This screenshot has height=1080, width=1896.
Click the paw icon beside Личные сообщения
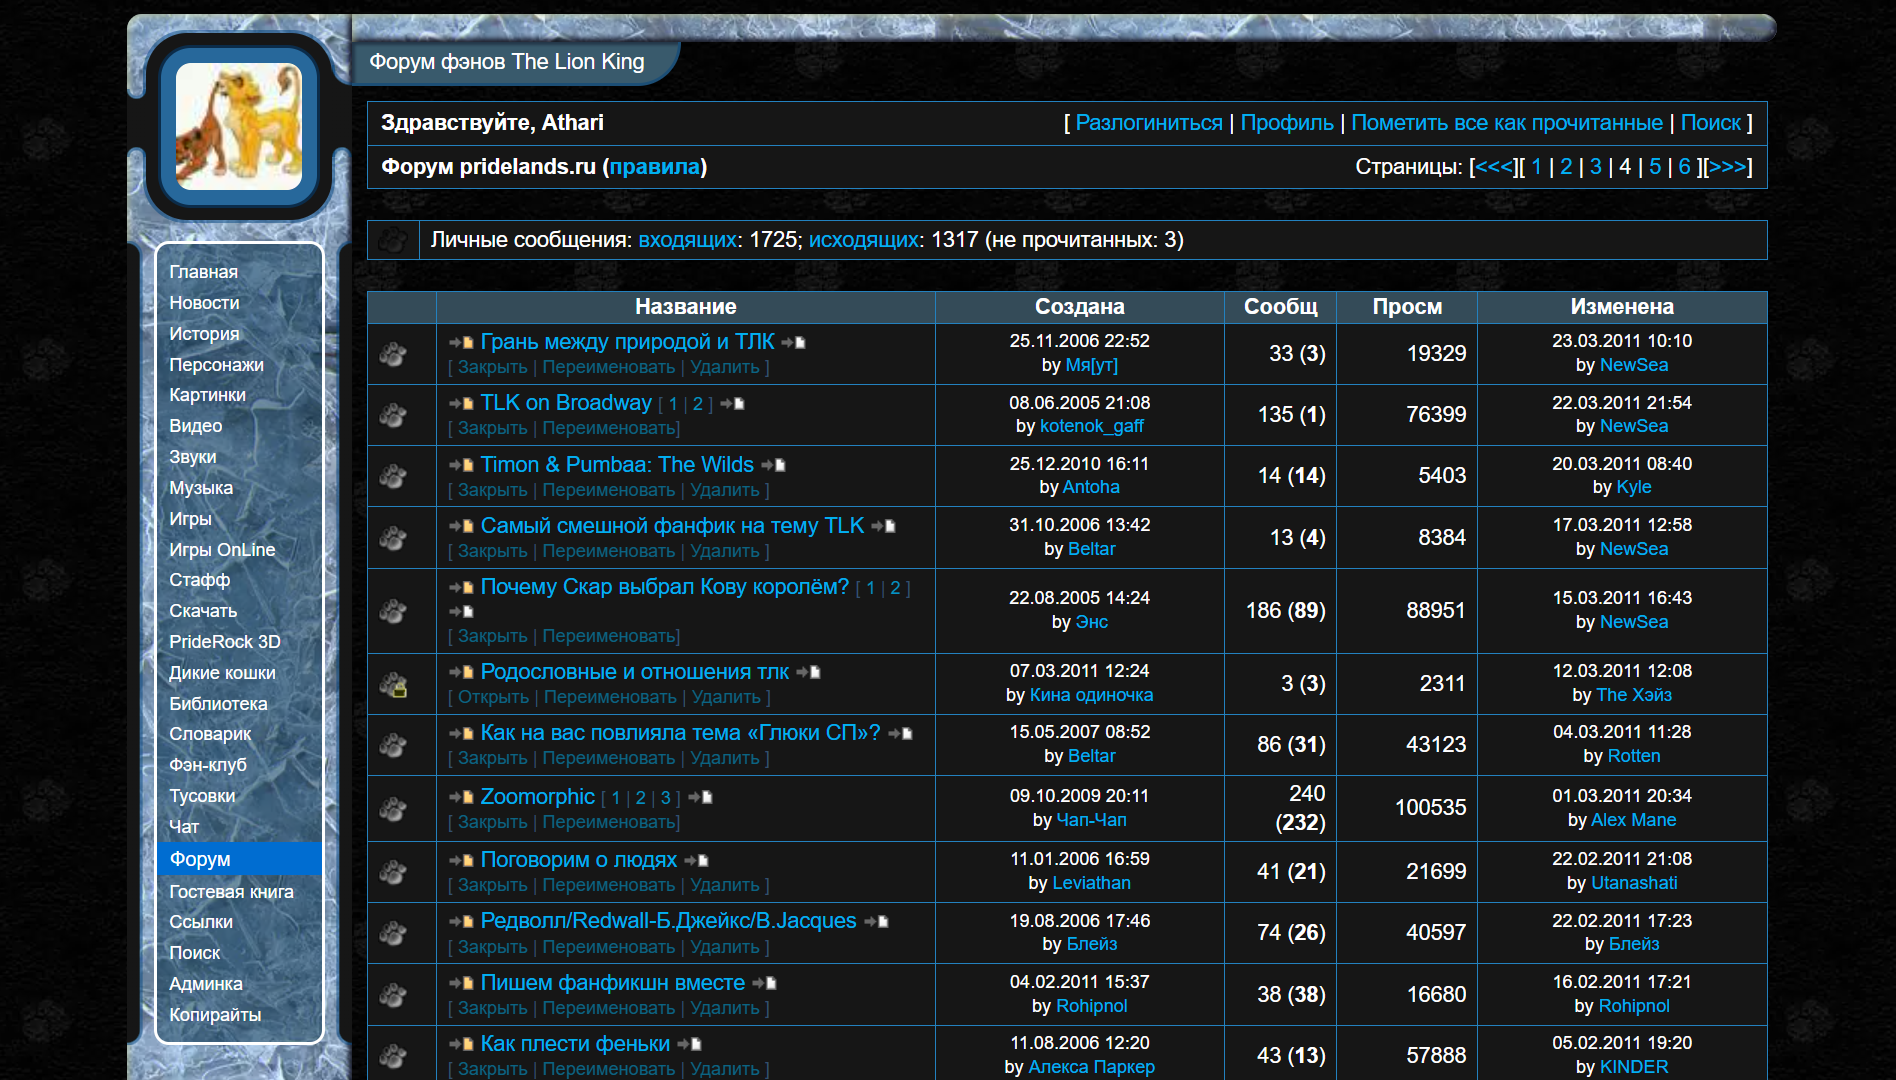pyautogui.click(x=393, y=240)
